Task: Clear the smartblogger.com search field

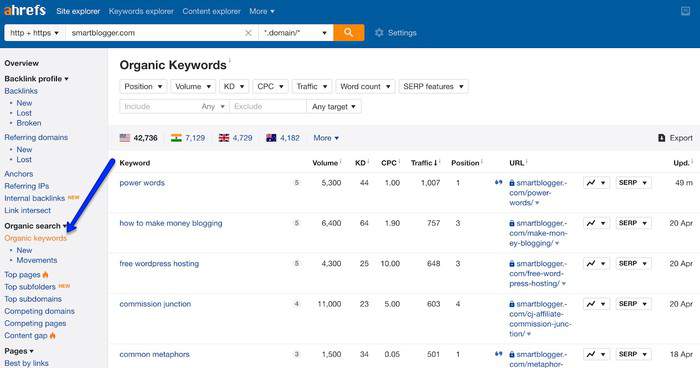Action: 248,33
